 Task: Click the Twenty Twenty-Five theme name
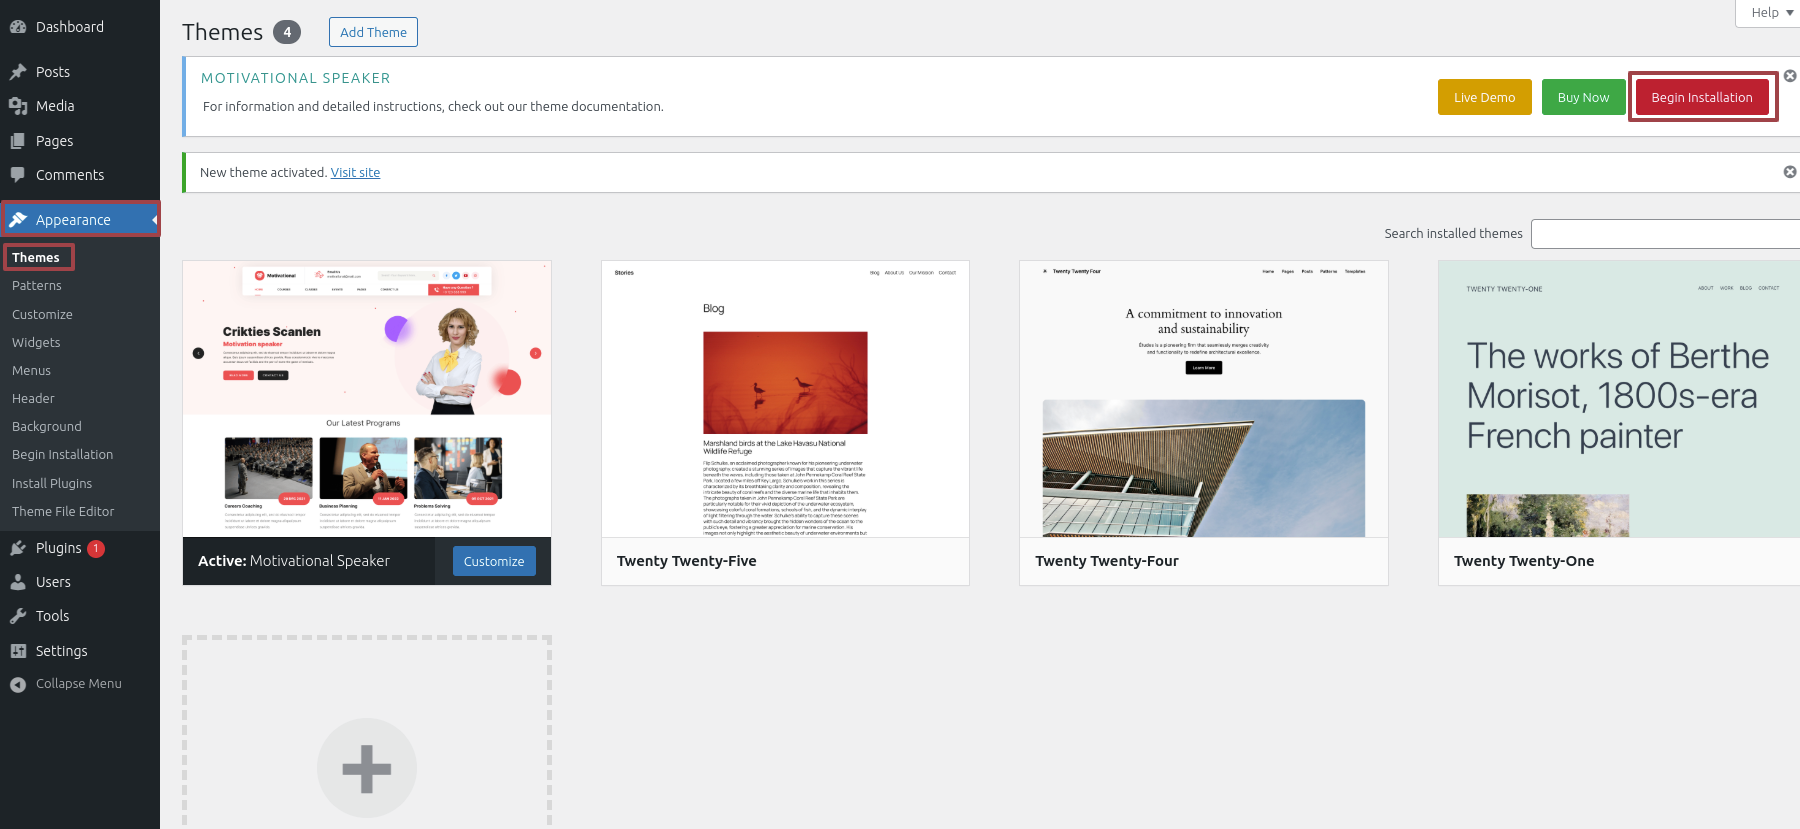686,561
